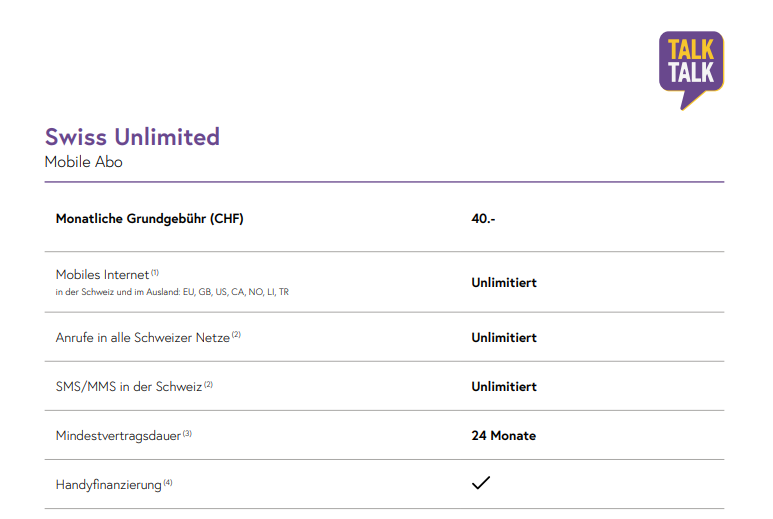Open footnote 2 beside Anrufe in alle Schweizer Netze
Screen dimensions: 773x519
coord(236,335)
